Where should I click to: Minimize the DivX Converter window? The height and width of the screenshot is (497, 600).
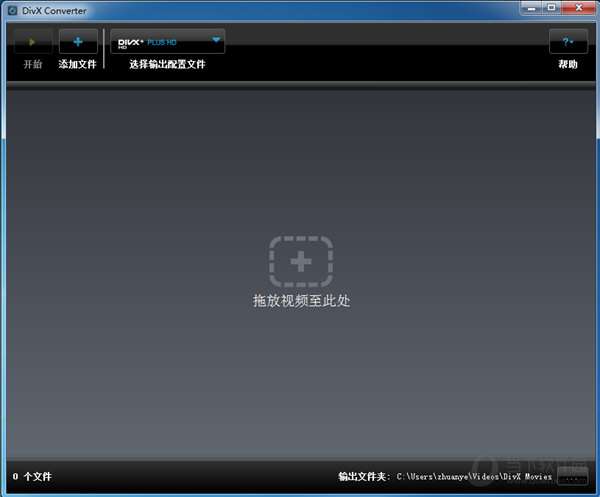[x=532, y=8]
